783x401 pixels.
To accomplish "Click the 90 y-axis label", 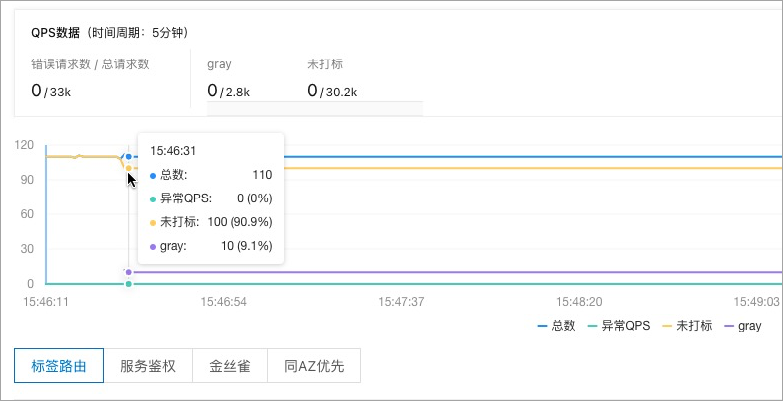I will [x=27, y=180].
